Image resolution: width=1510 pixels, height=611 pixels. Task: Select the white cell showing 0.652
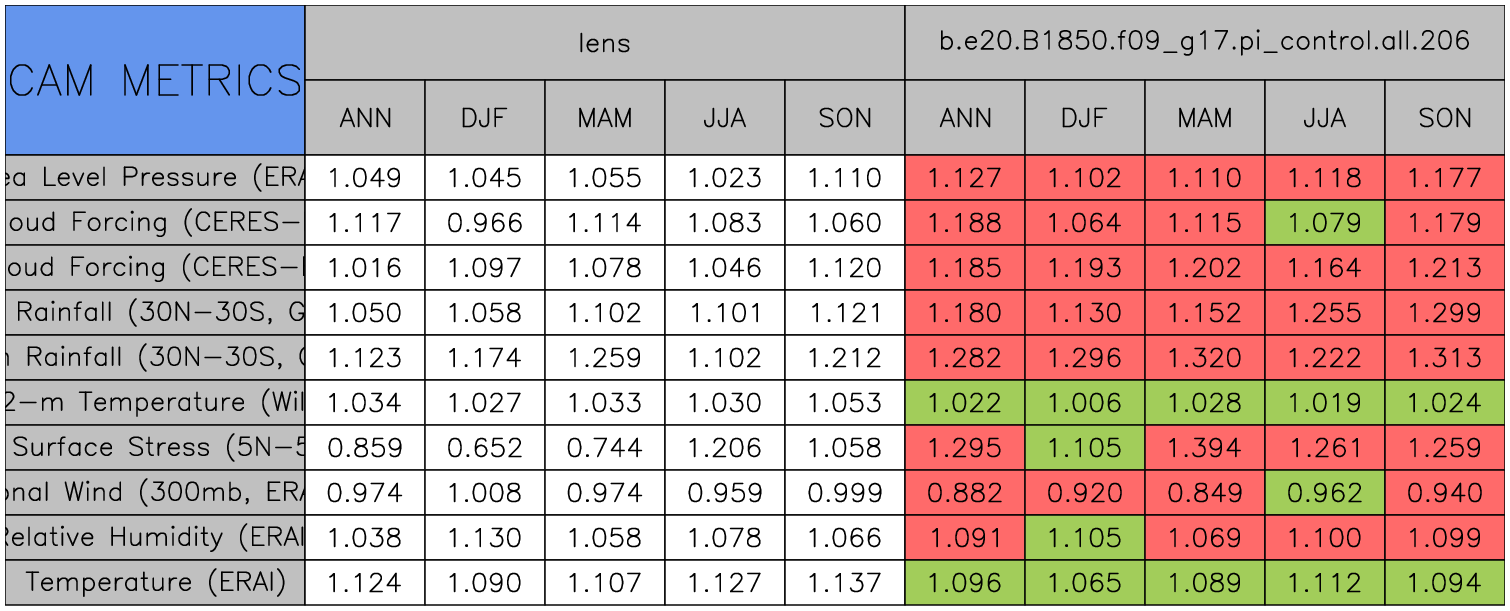[484, 448]
